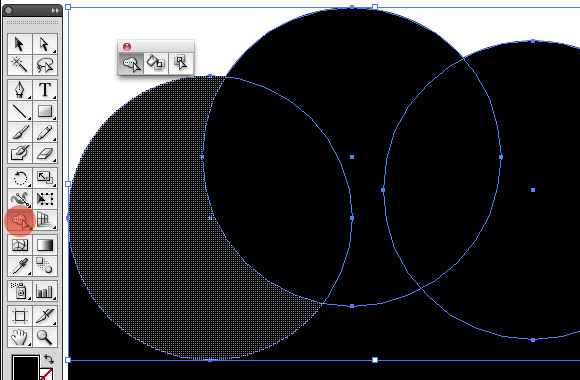Activate the Type tool
Screen dimensions: 580x380
tap(45, 90)
